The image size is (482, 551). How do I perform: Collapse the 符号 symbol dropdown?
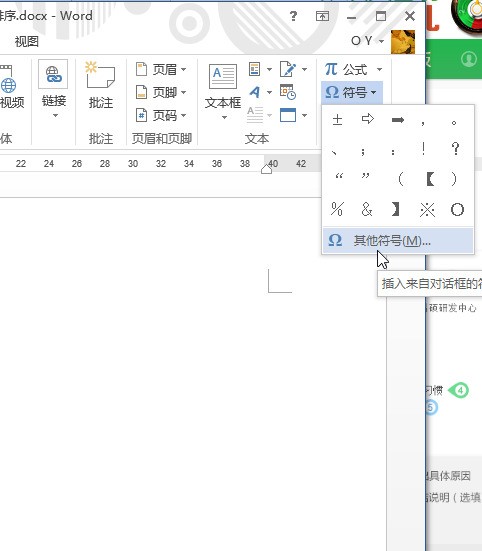[352, 92]
